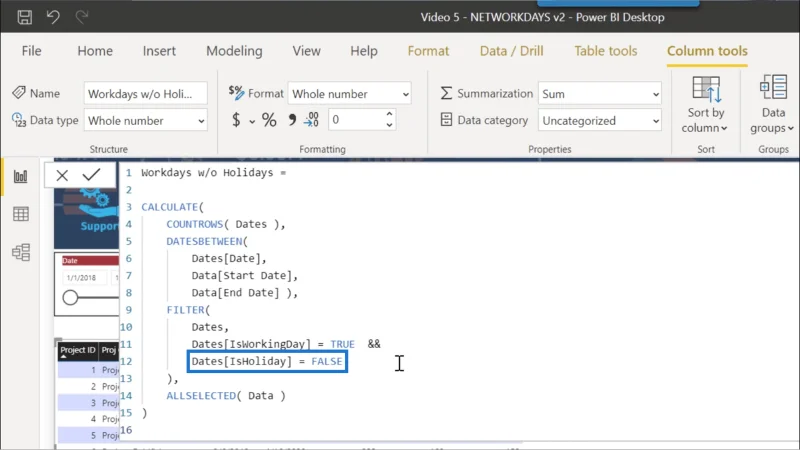This screenshot has height=450, width=800.
Task: Click DATESBETWEEN in the formula
Action: tap(204, 241)
